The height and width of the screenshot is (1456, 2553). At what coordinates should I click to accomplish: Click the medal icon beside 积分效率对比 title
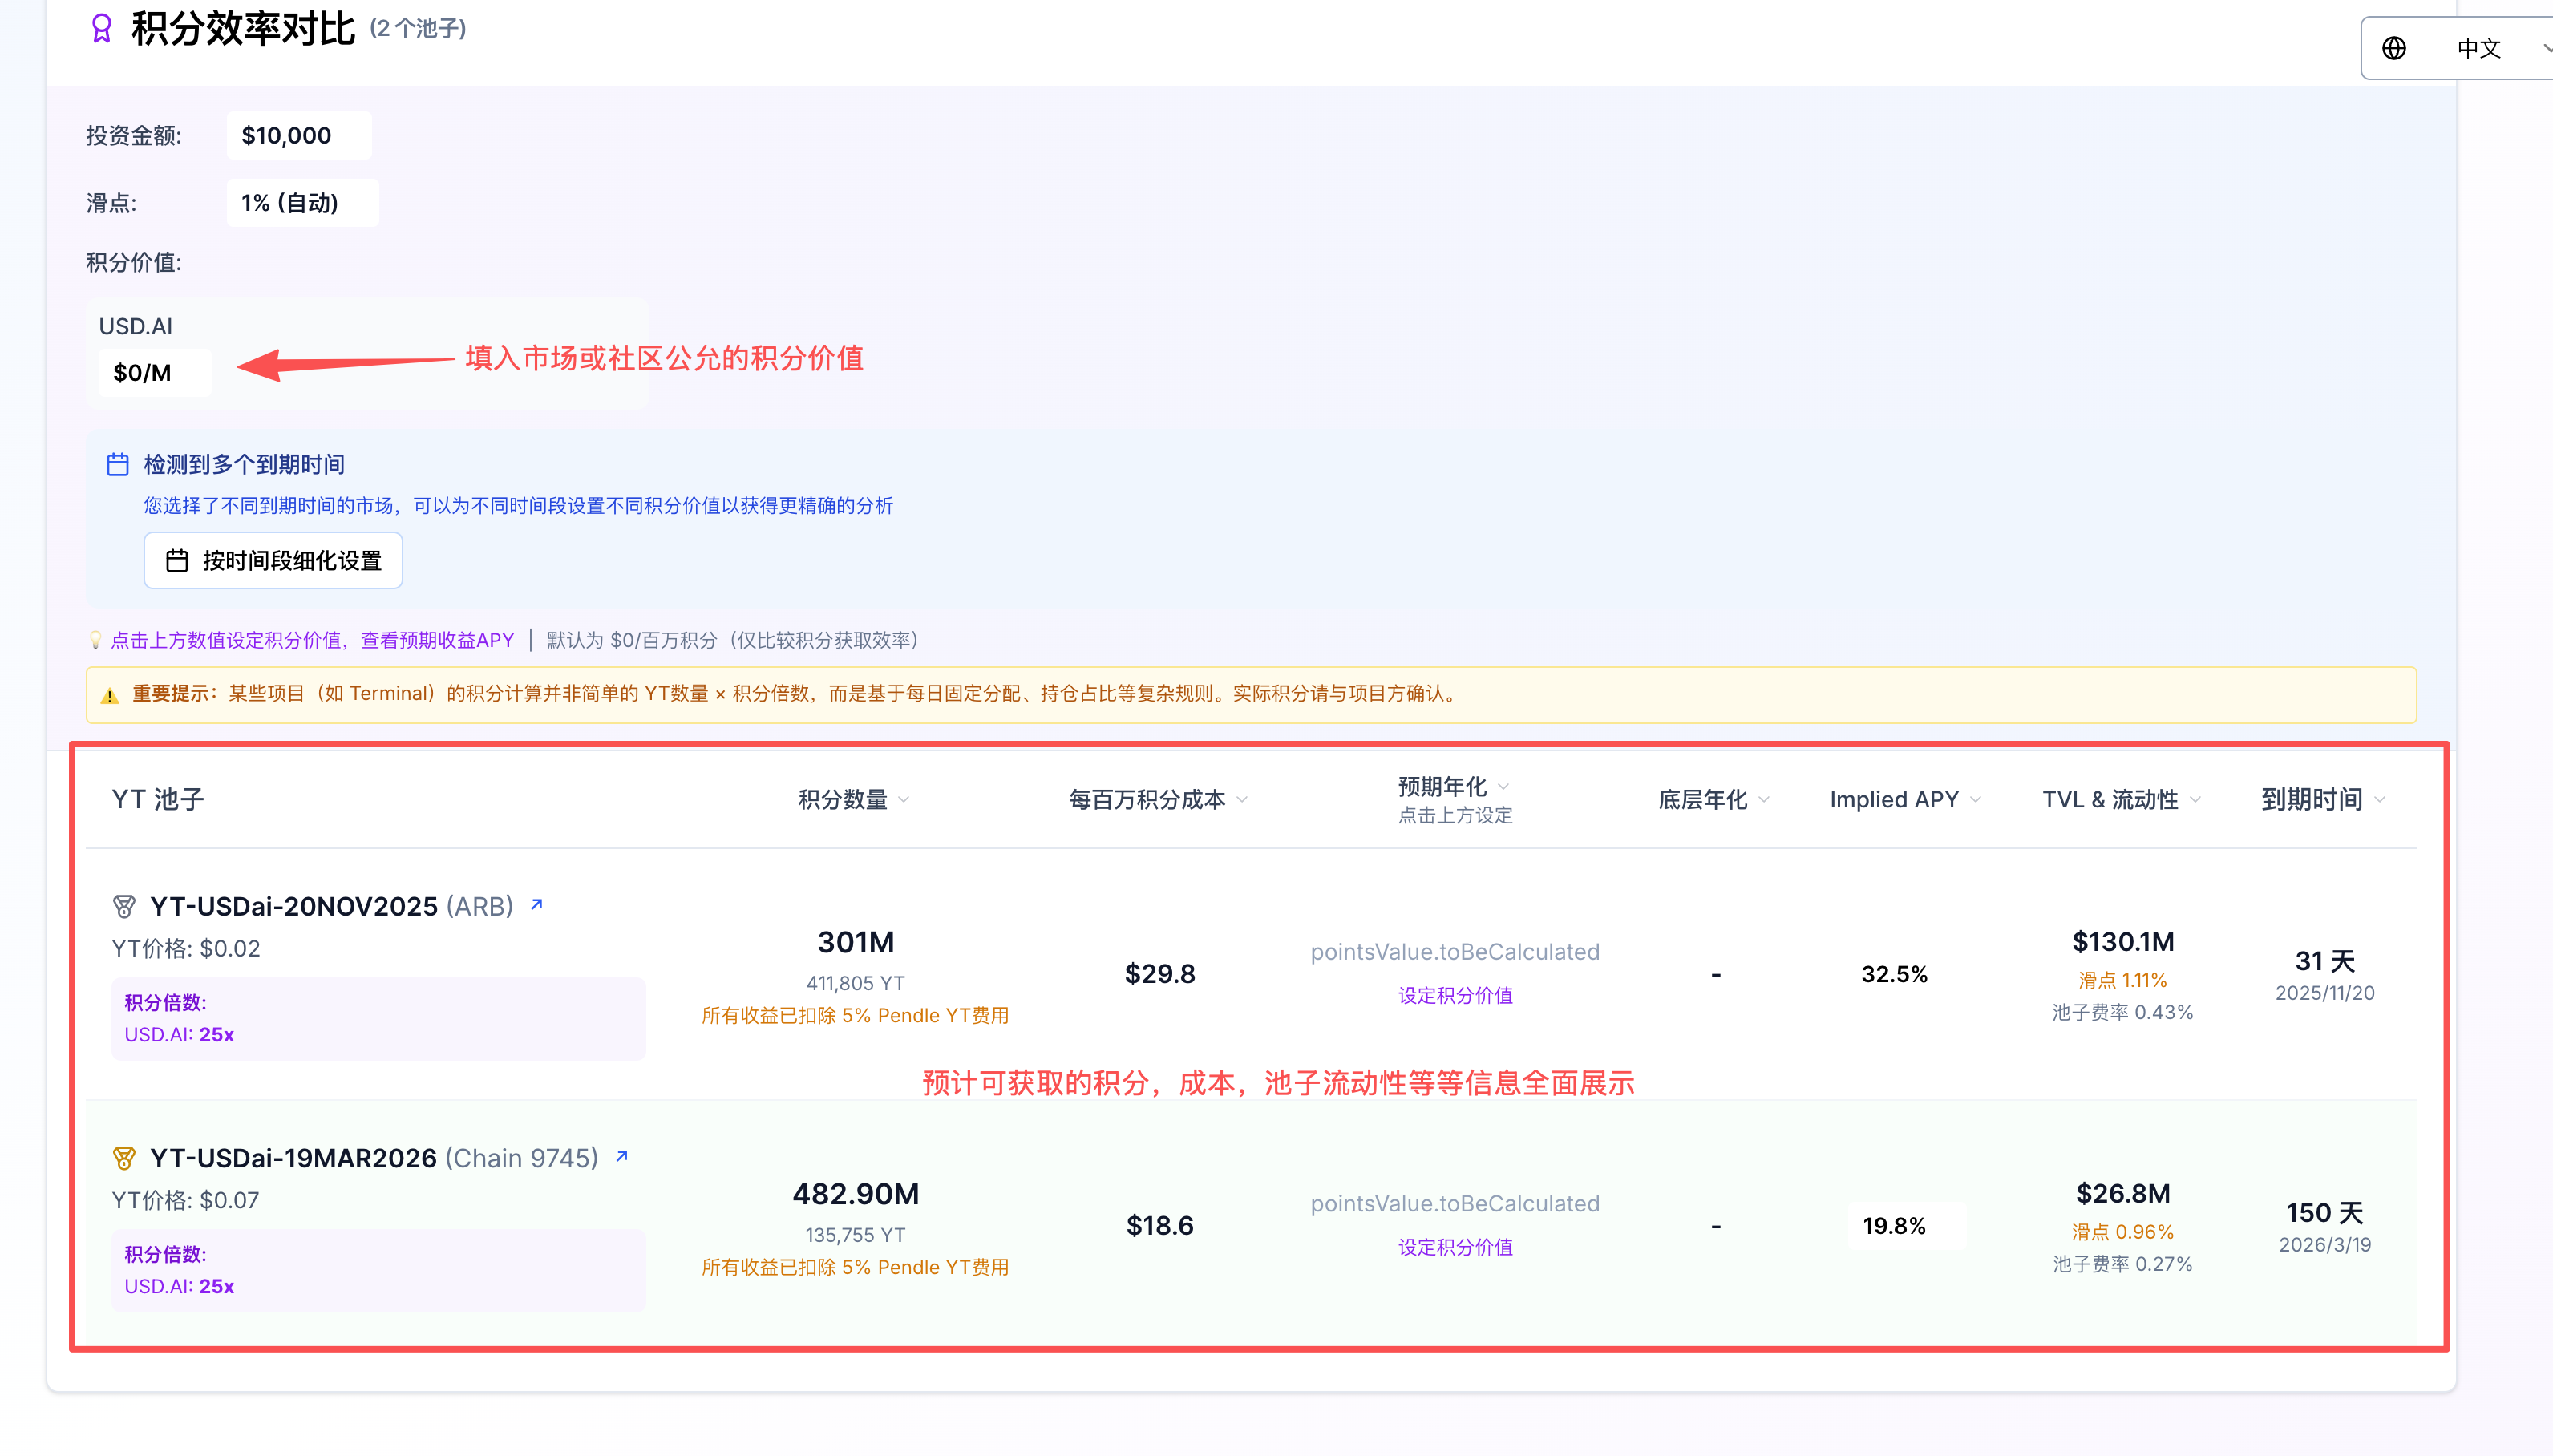100,28
